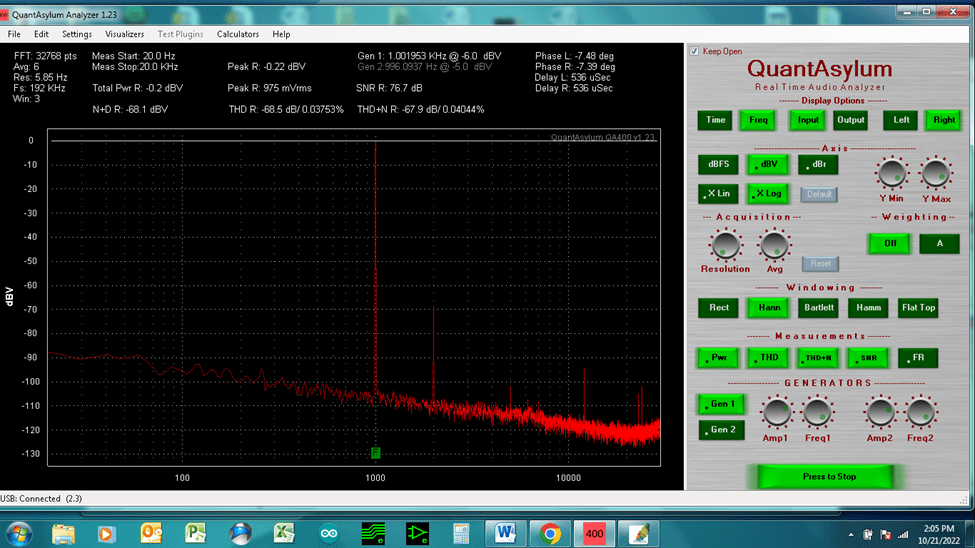This screenshot has width=975, height=548.
Task: Toggle the SNR measurement
Action: coord(868,358)
